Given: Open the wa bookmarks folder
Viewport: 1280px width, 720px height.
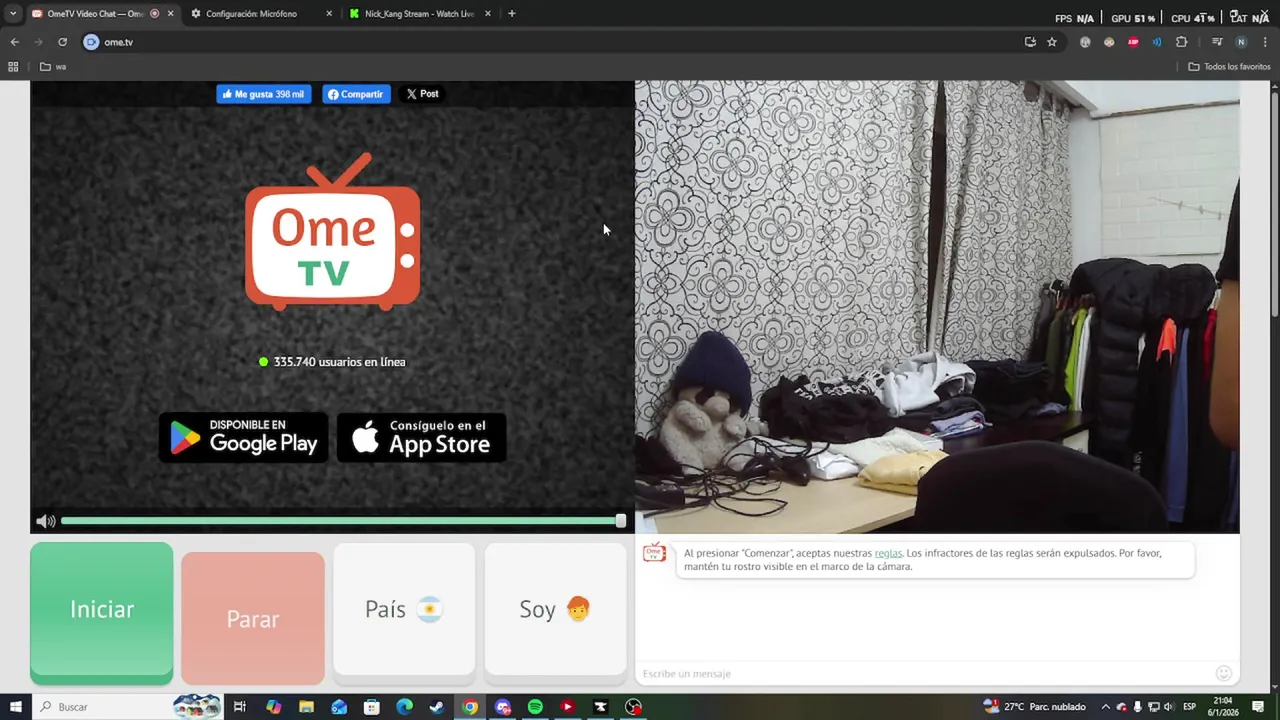Looking at the screenshot, I should pyautogui.click(x=53, y=67).
